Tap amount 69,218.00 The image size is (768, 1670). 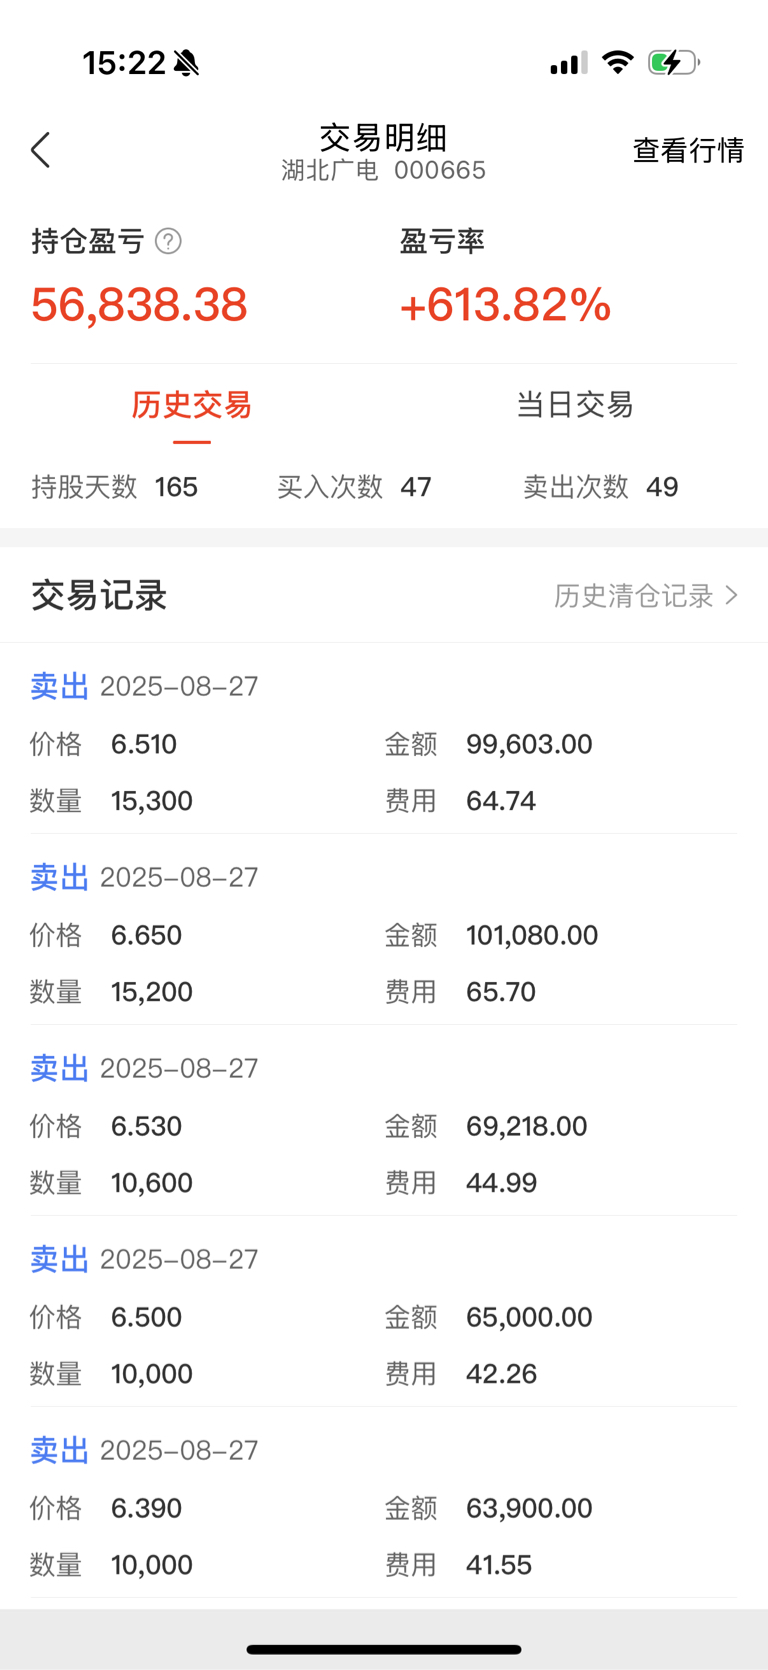click(x=527, y=1126)
